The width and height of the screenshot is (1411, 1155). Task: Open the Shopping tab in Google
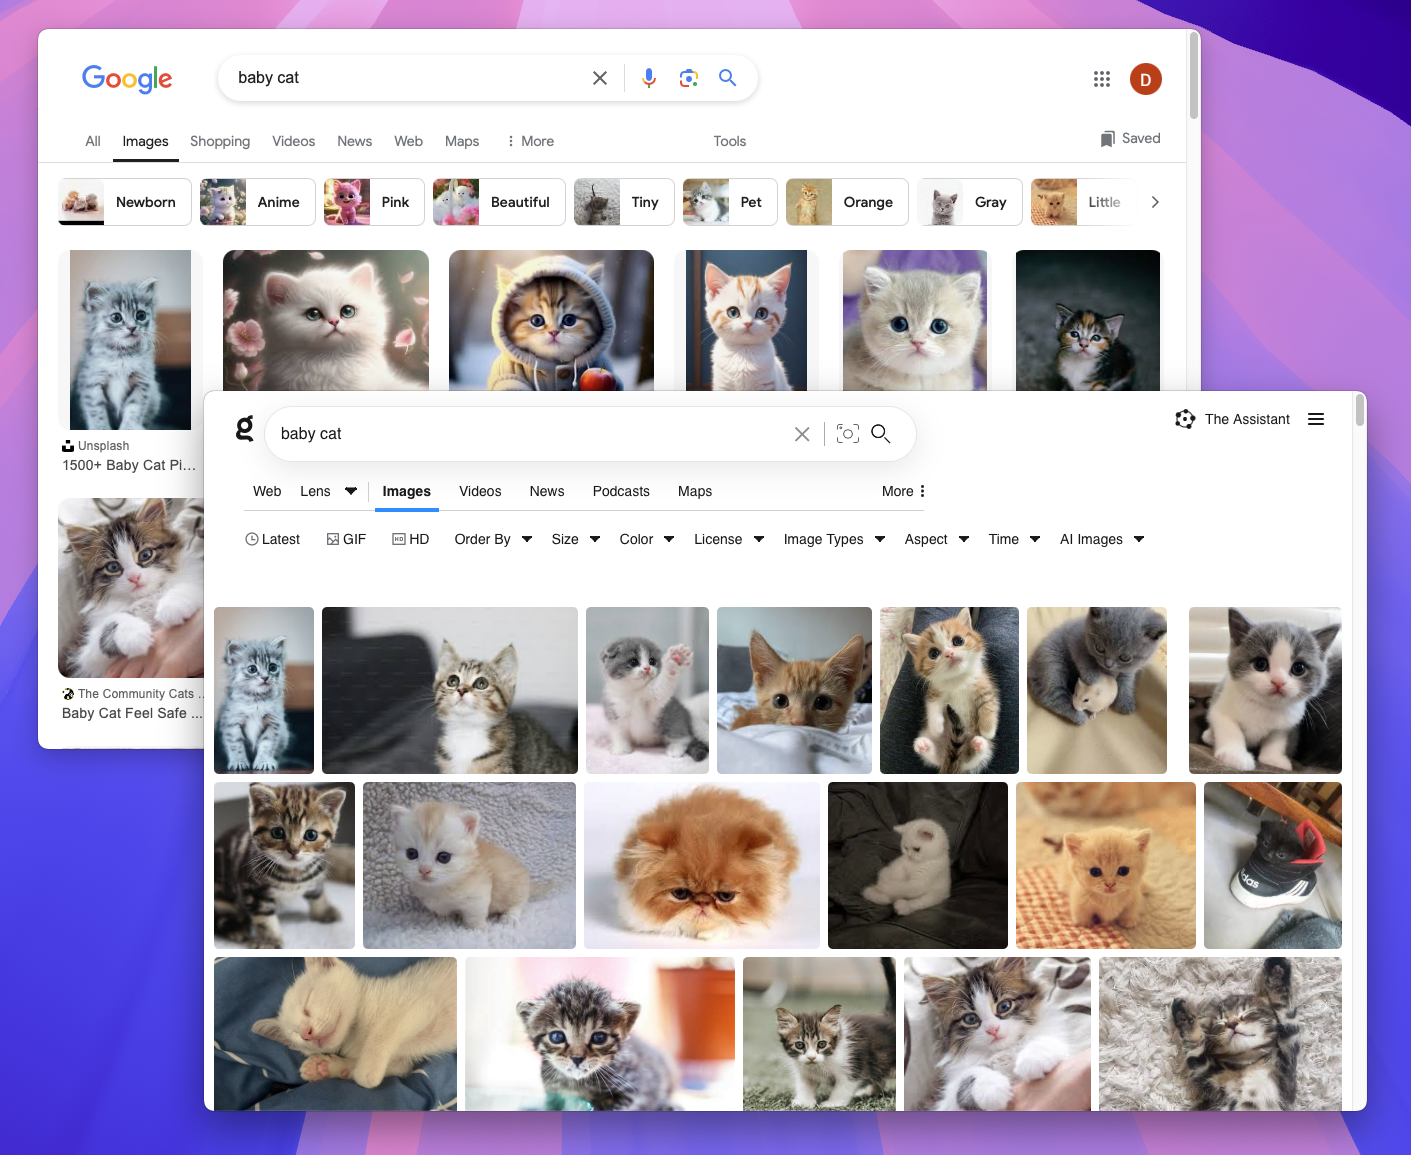(220, 141)
